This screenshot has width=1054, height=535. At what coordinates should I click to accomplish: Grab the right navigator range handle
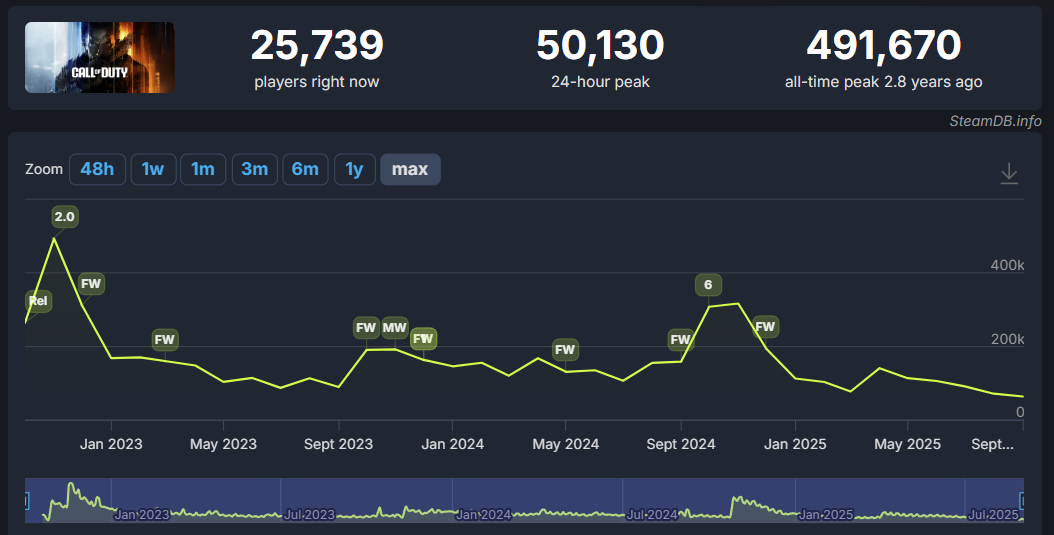(x=1022, y=501)
